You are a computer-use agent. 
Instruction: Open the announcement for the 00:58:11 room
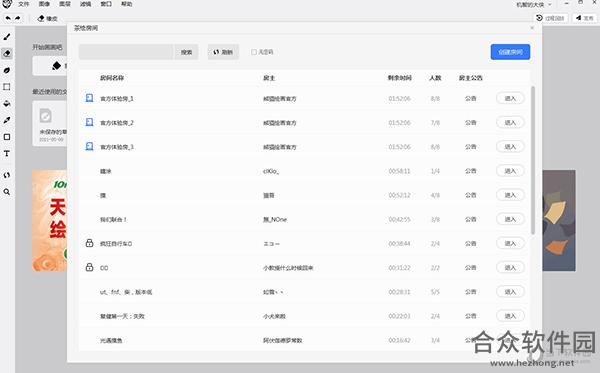(470, 171)
